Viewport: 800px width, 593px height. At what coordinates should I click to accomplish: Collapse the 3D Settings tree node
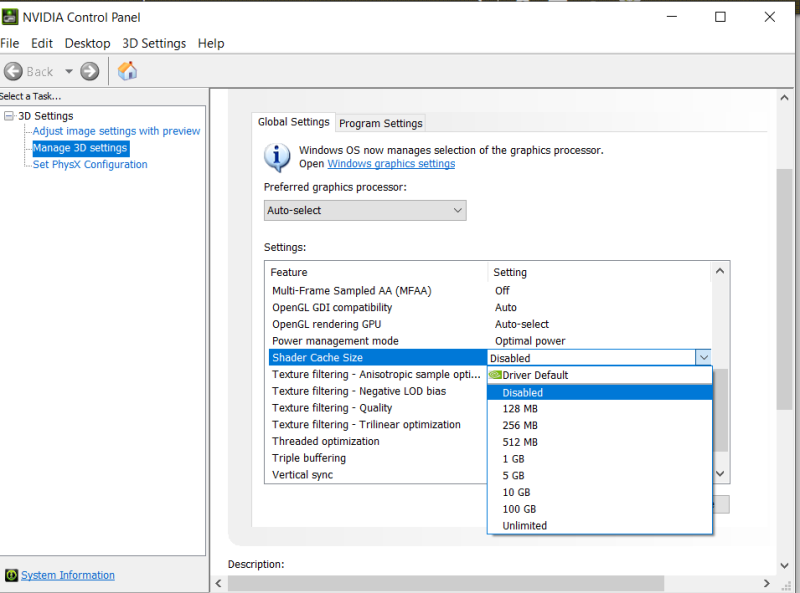[9, 116]
